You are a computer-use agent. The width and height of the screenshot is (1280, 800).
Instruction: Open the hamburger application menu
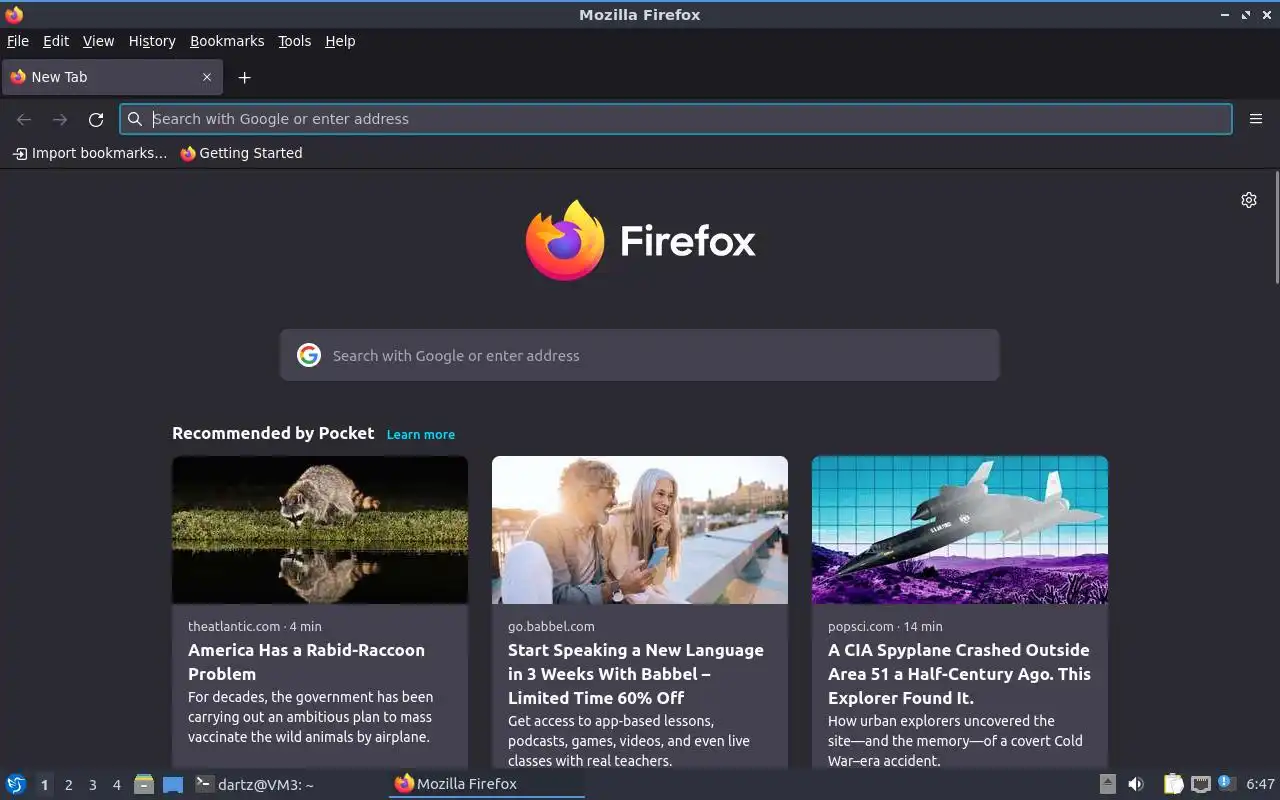[1256, 119]
